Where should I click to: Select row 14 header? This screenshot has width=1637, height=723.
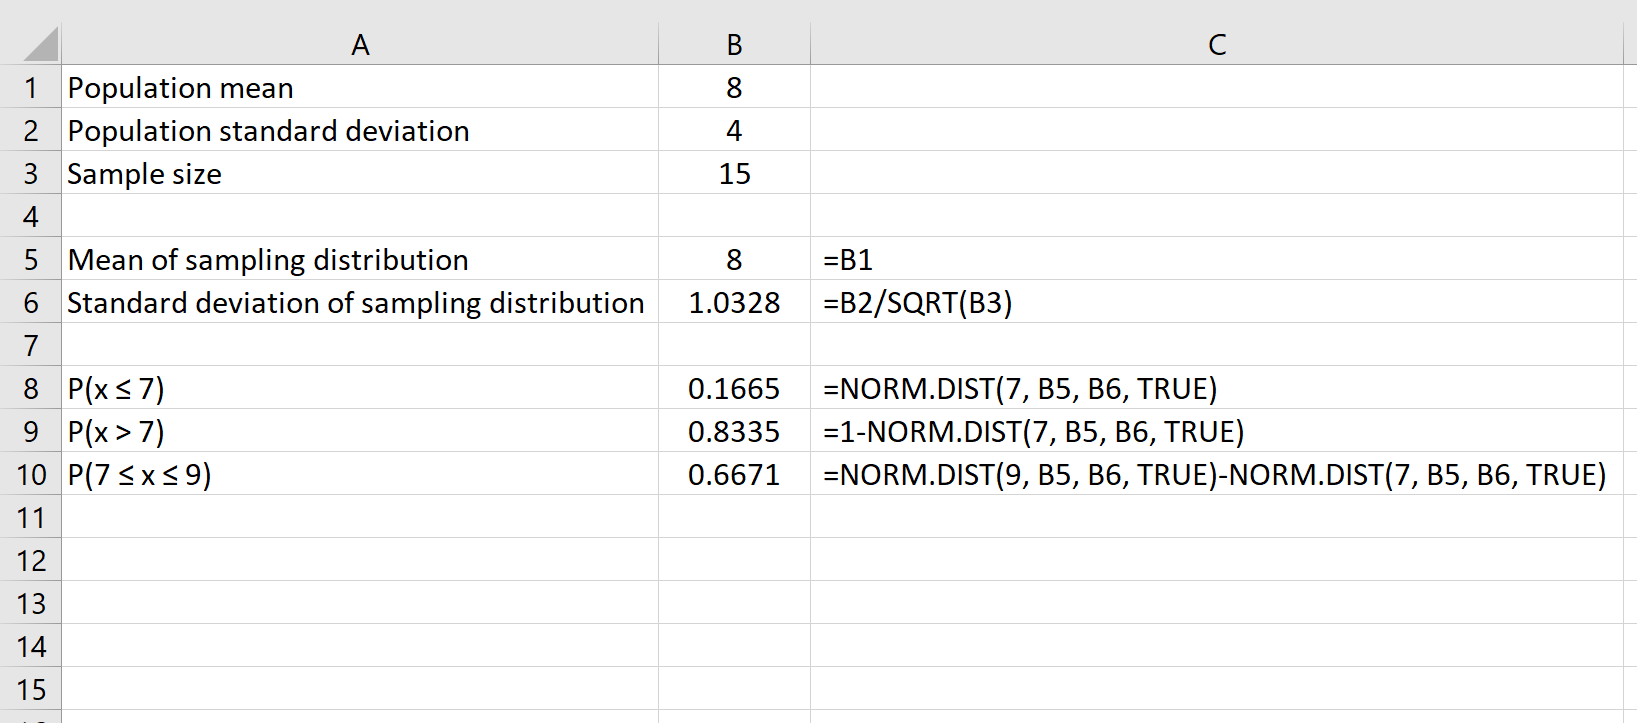click(x=30, y=646)
